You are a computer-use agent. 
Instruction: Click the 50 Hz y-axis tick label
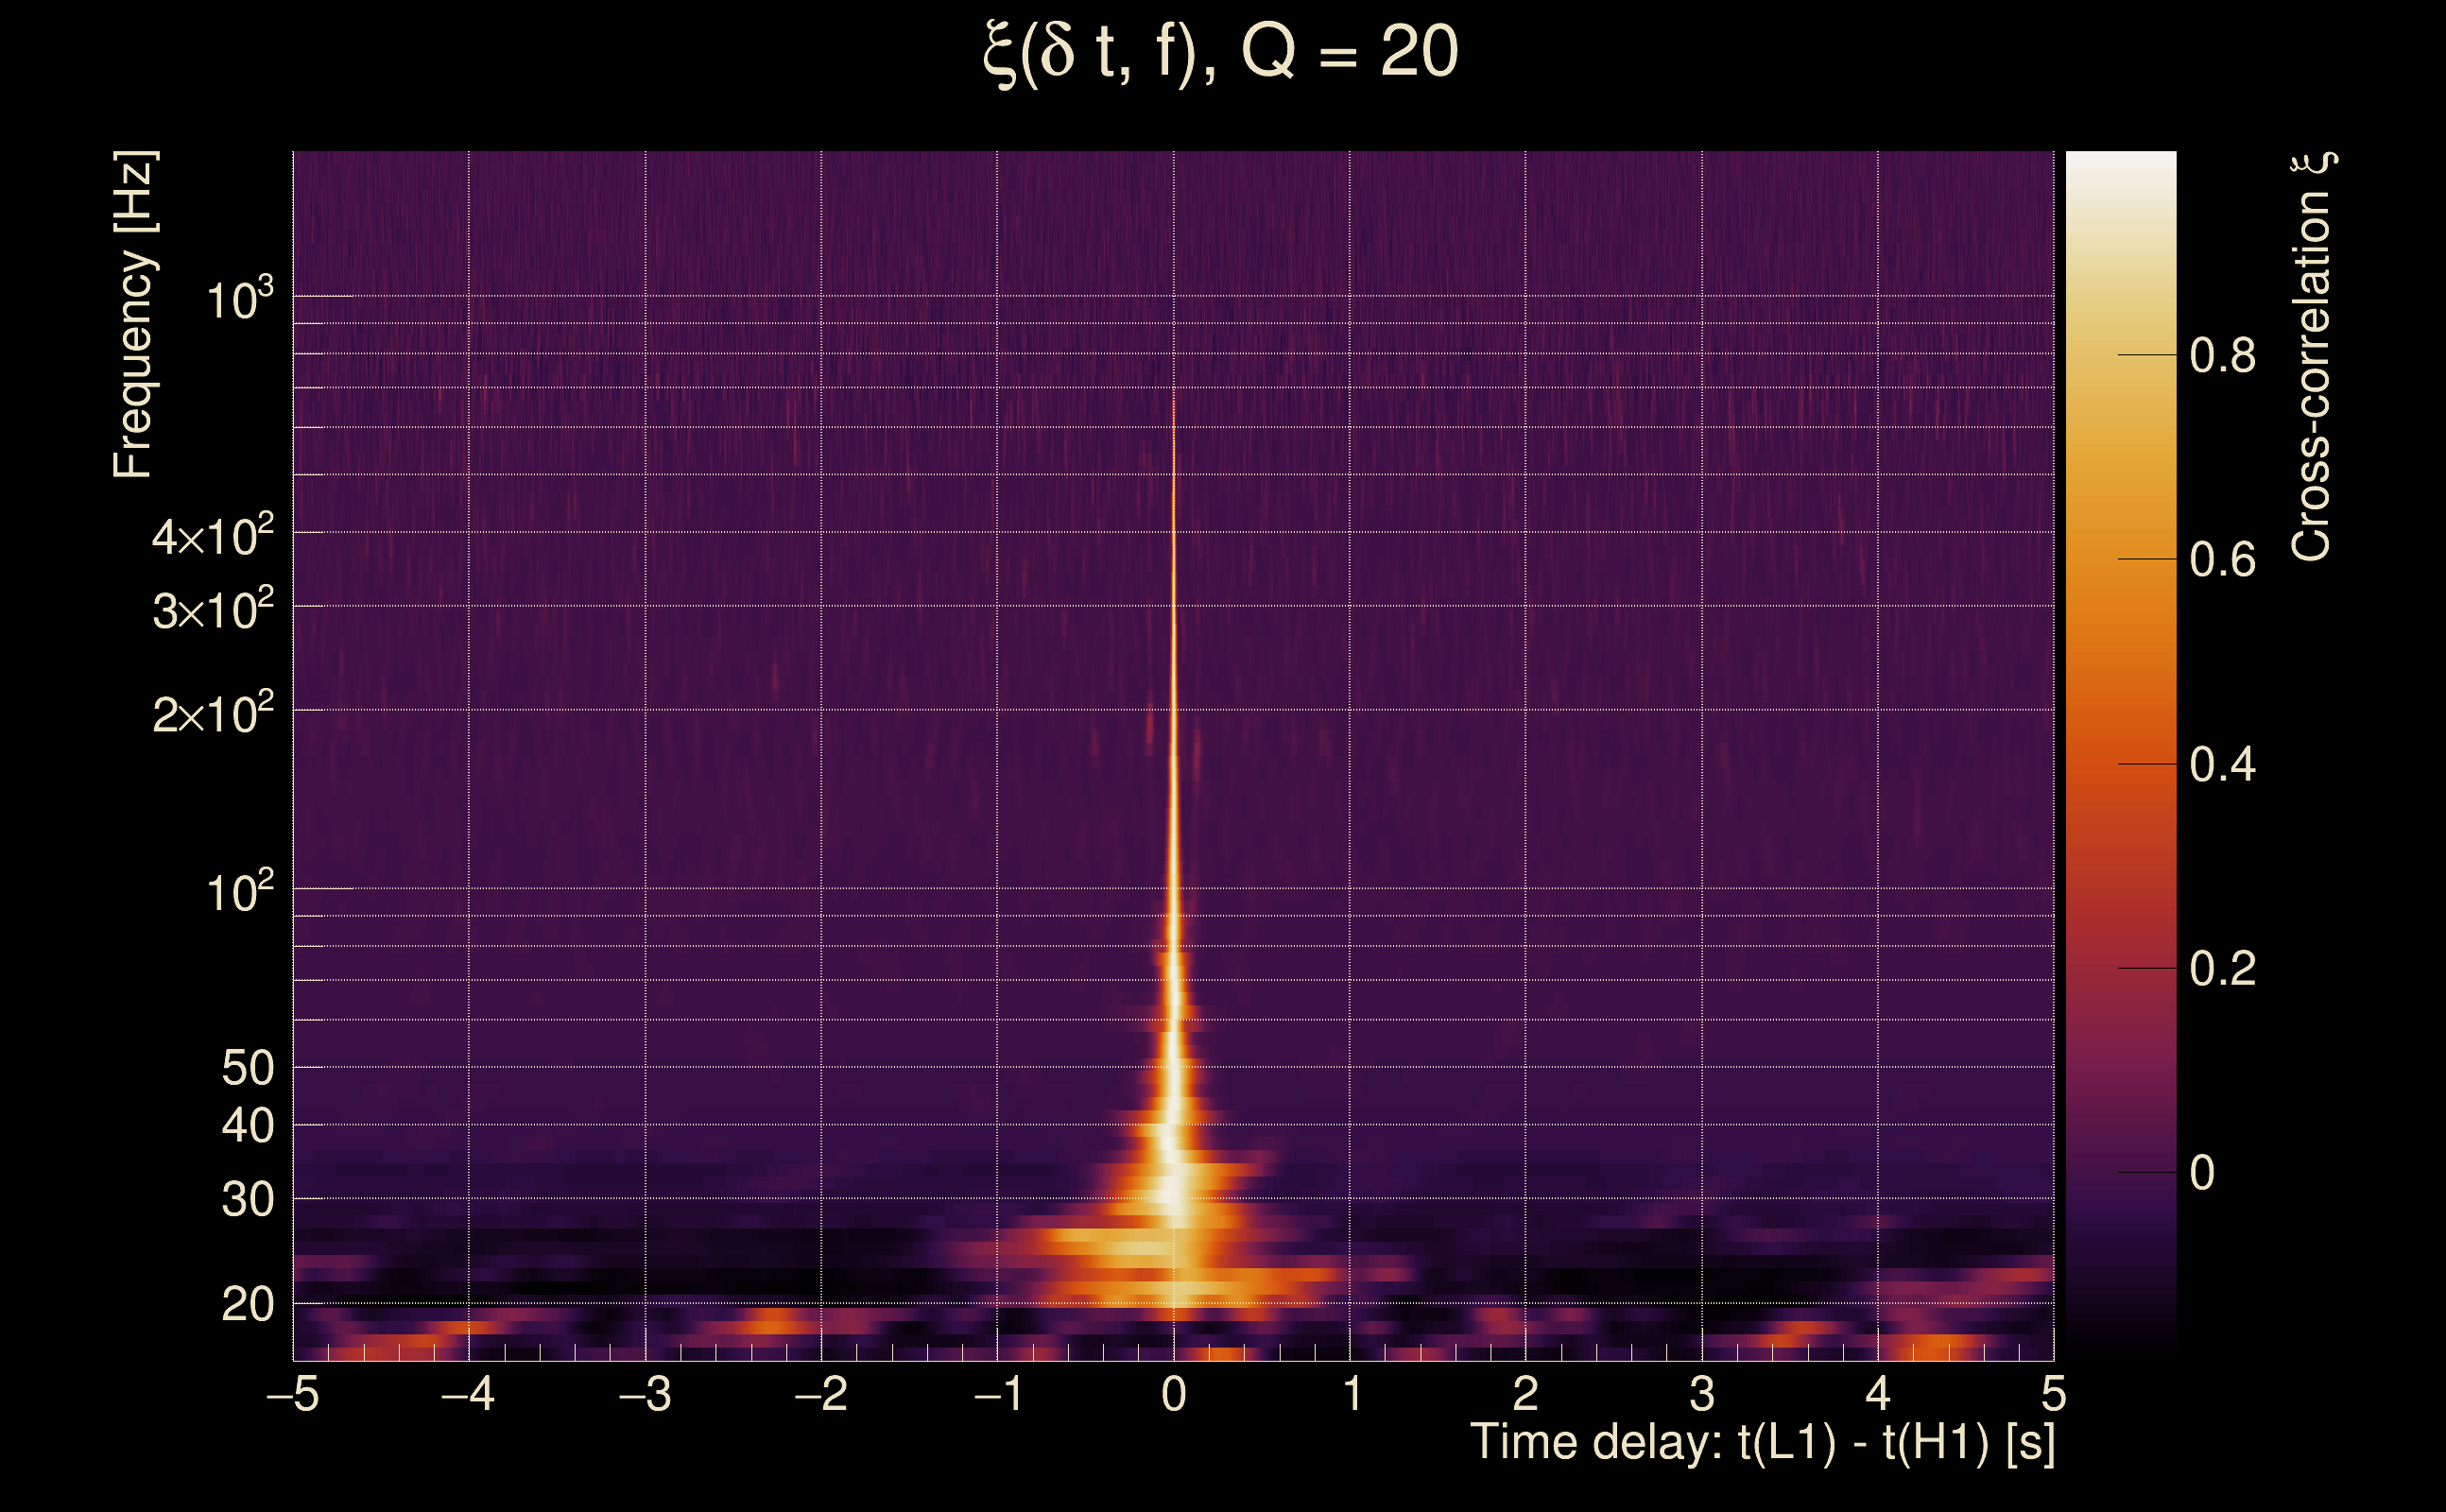[x=247, y=1068]
